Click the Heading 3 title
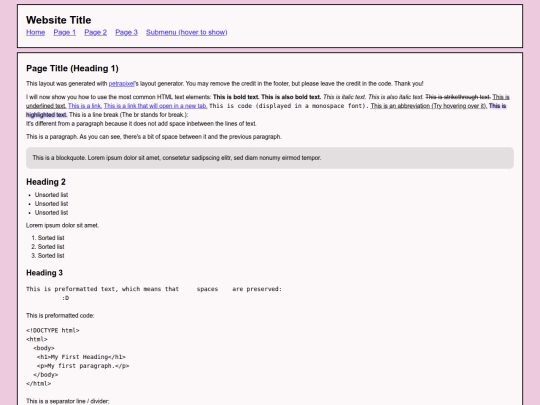This screenshot has height=405, width=540. pos(44,273)
